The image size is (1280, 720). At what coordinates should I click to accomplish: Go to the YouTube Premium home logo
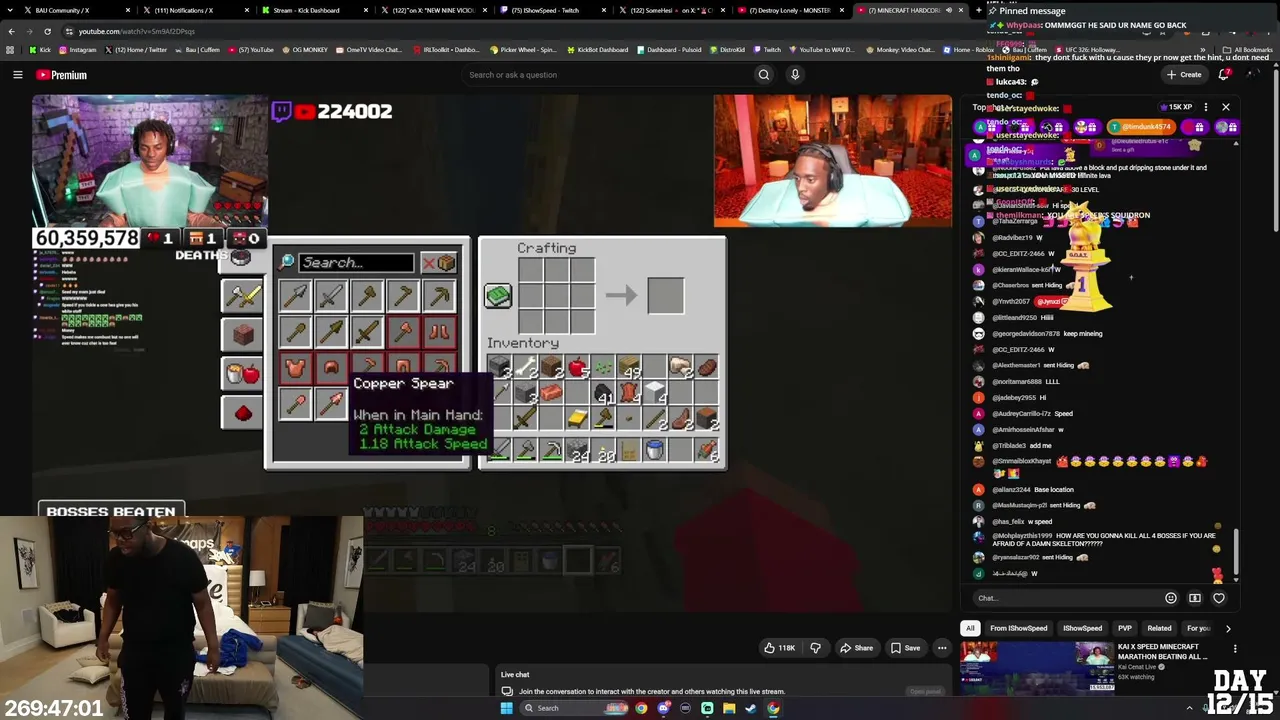(61, 75)
